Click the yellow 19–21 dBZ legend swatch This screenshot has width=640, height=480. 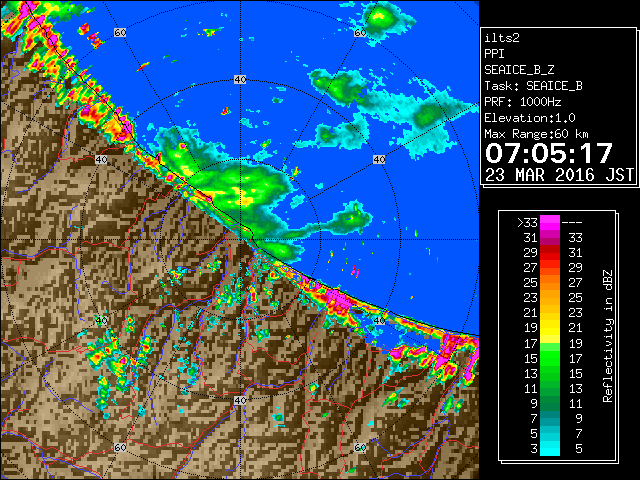point(550,328)
